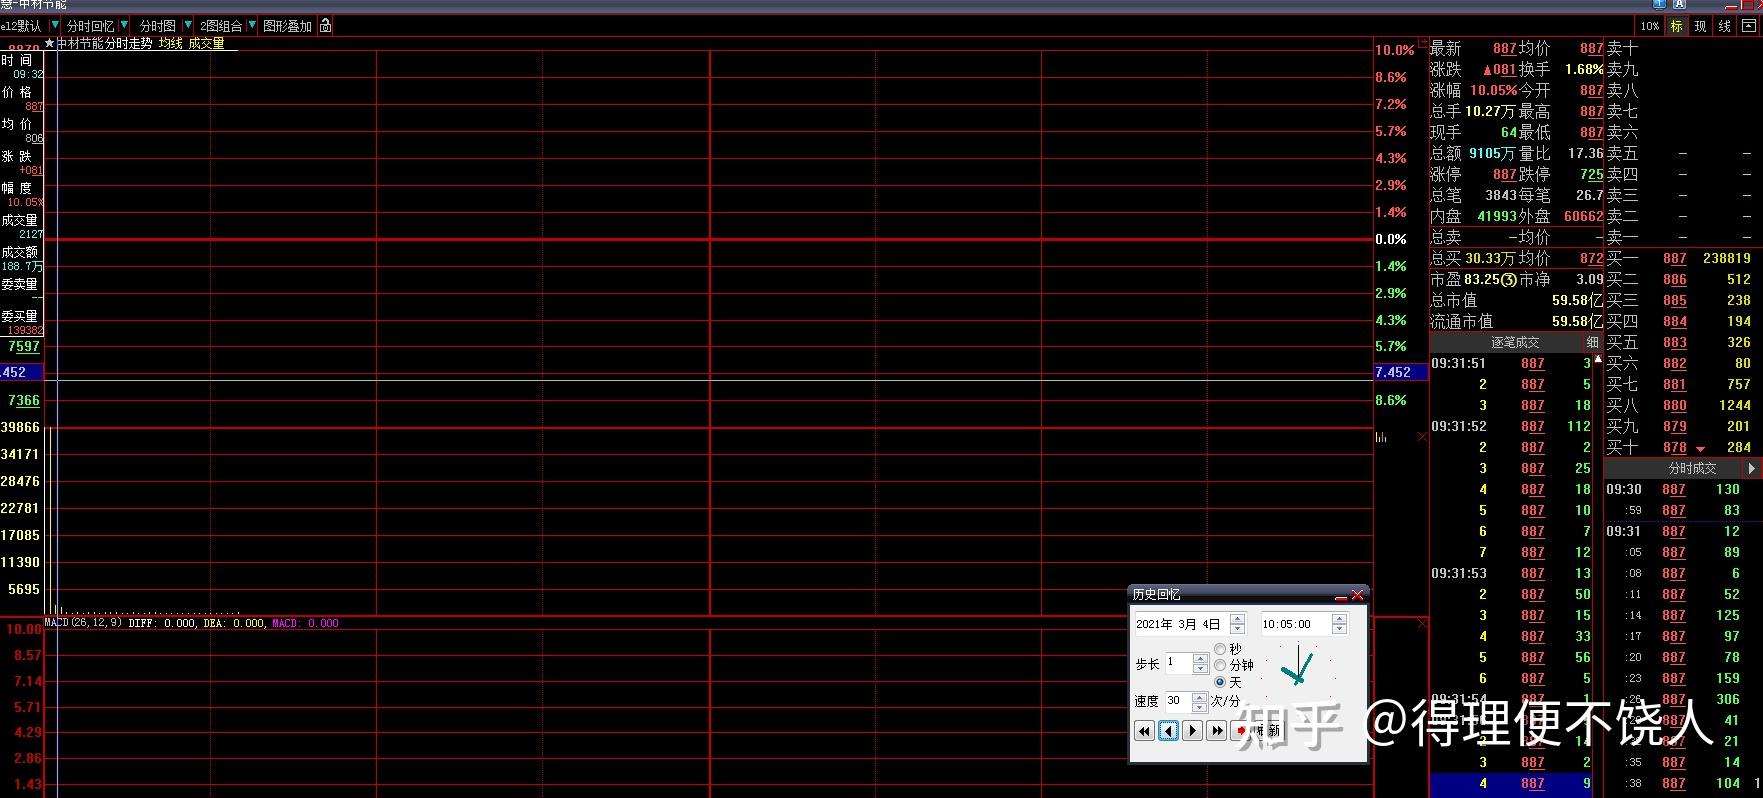Click the time stepper in 历史回忆

tap(1340, 624)
